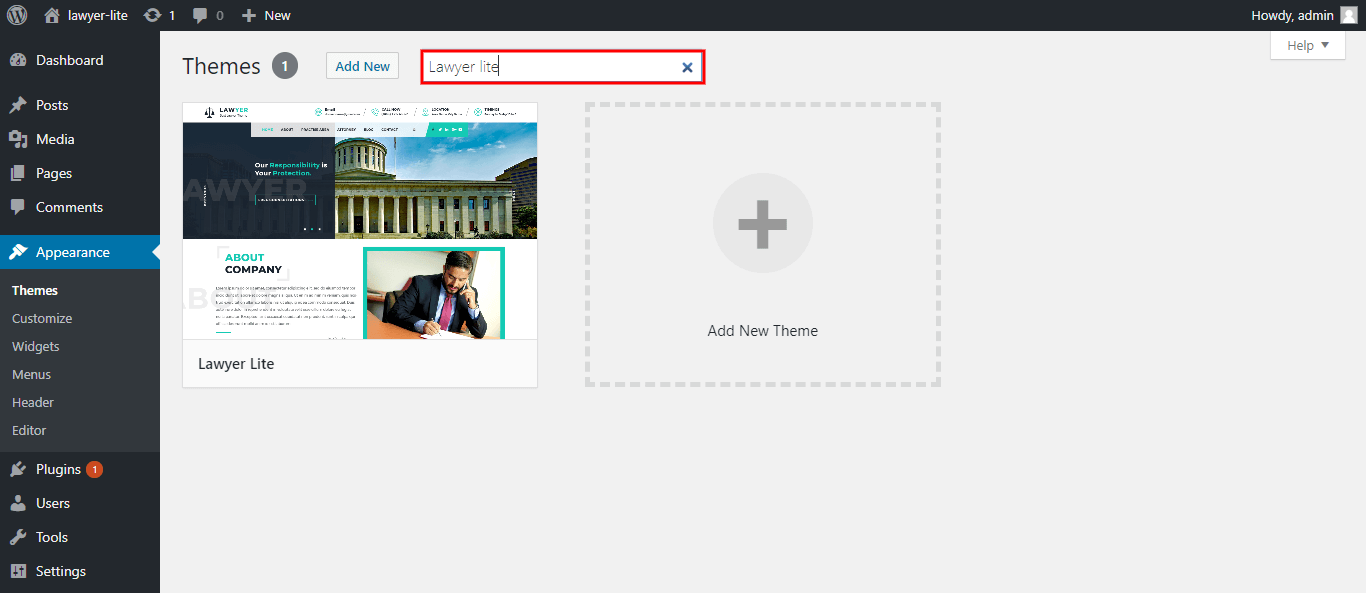Clear the theme search with X

(687, 67)
